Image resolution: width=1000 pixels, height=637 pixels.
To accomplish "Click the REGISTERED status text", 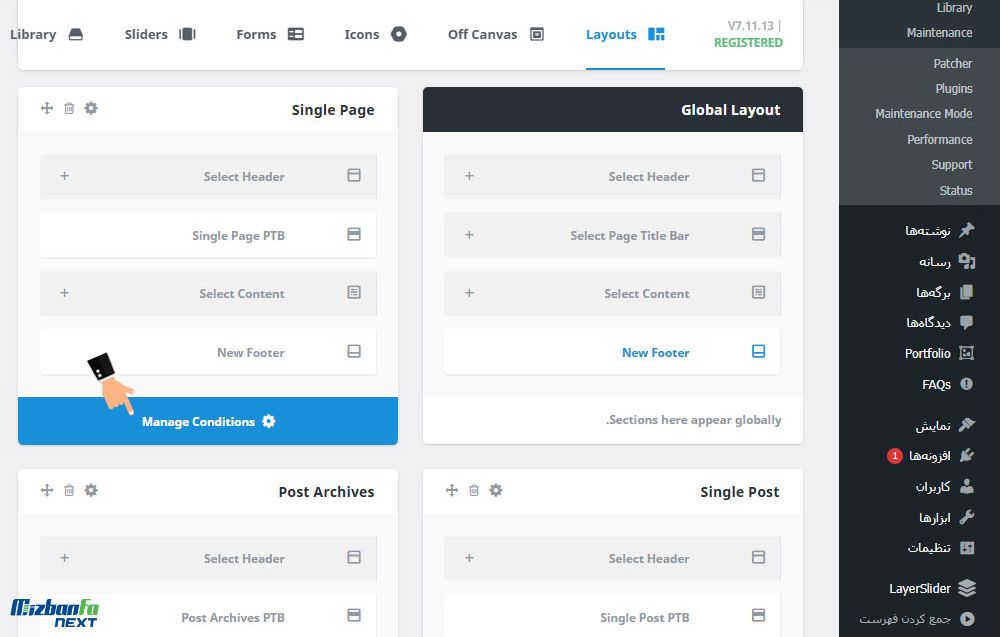I will [748, 43].
